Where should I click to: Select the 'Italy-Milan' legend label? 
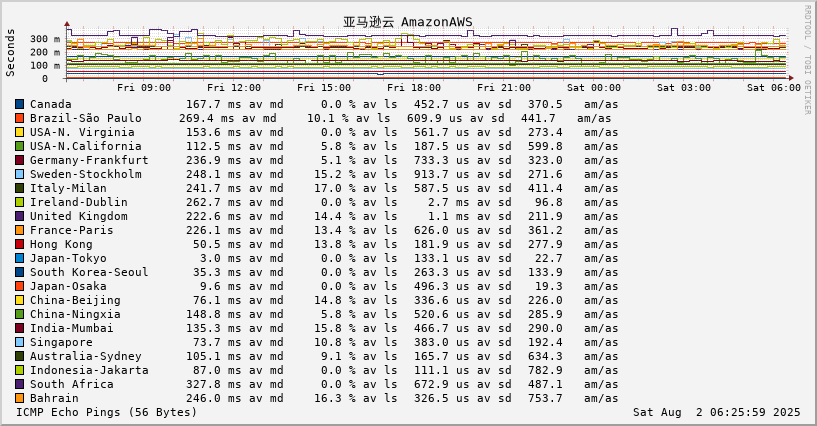[68, 188]
